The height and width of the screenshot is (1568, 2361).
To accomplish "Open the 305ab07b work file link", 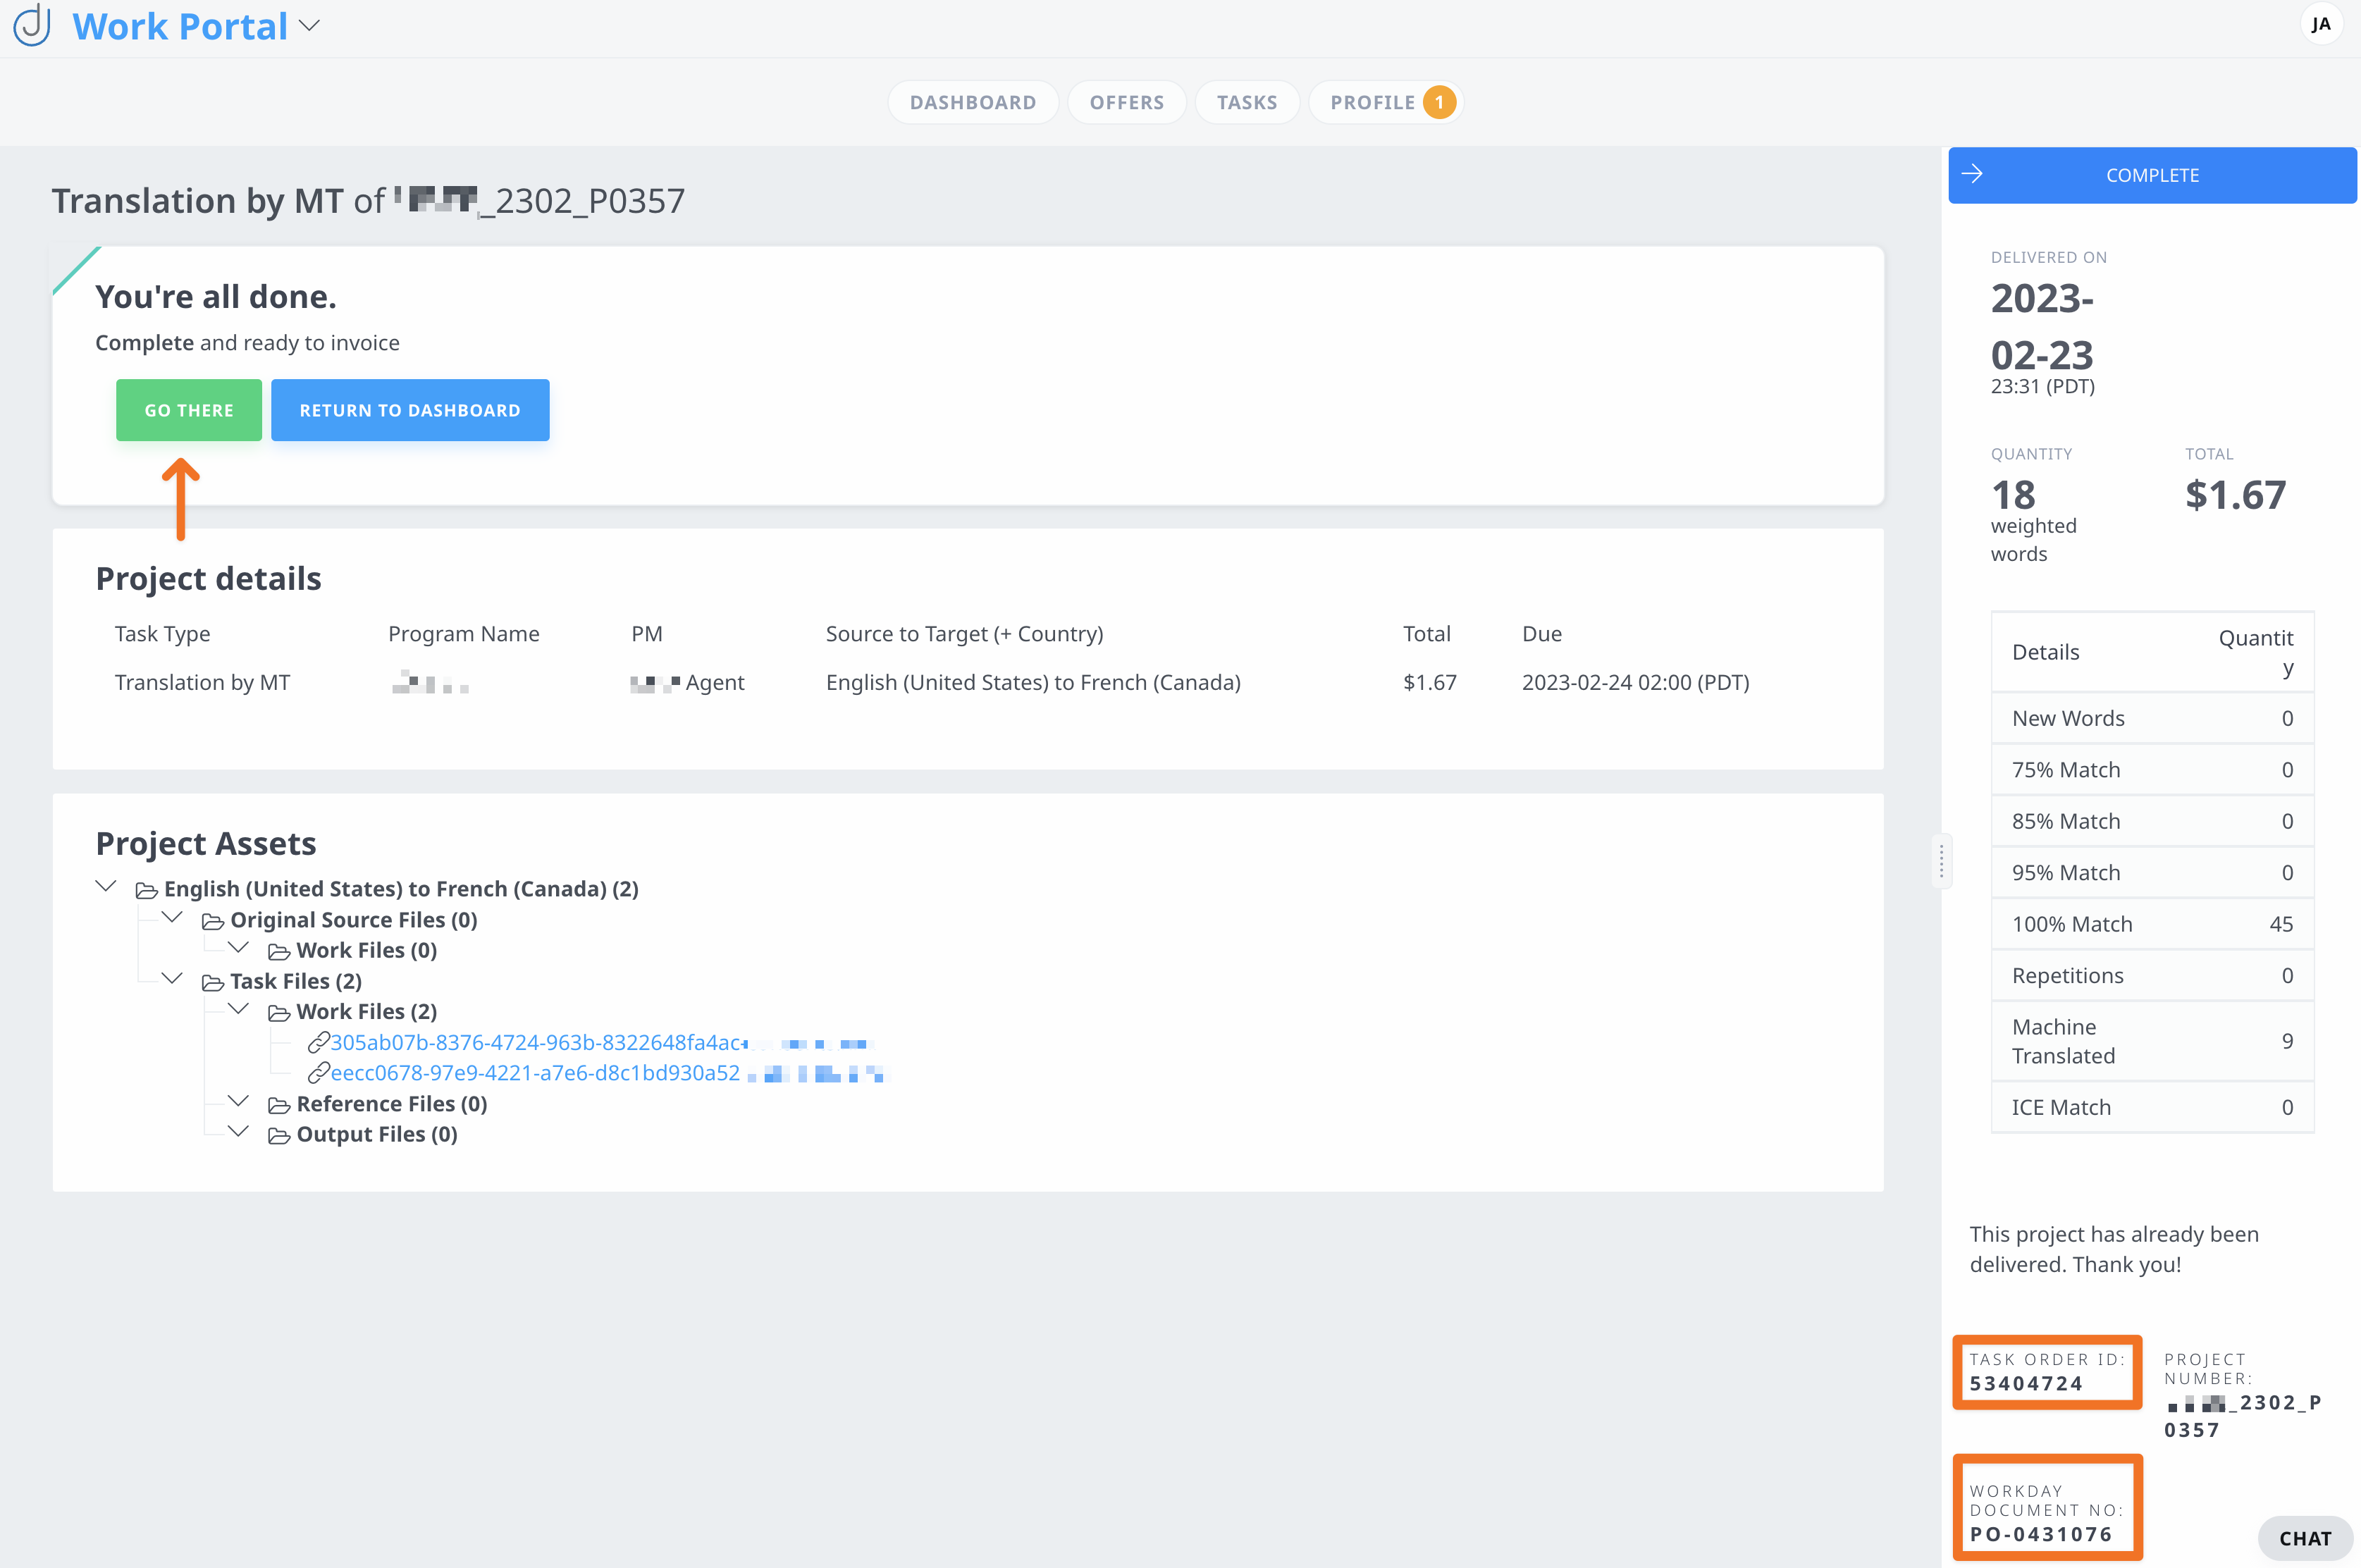I will pyautogui.click(x=538, y=1043).
